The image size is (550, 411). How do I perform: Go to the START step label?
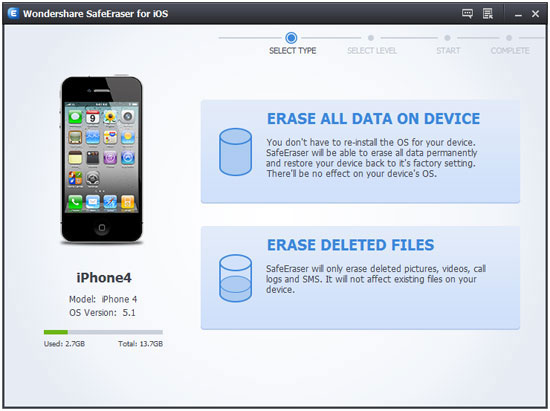pos(448,51)
